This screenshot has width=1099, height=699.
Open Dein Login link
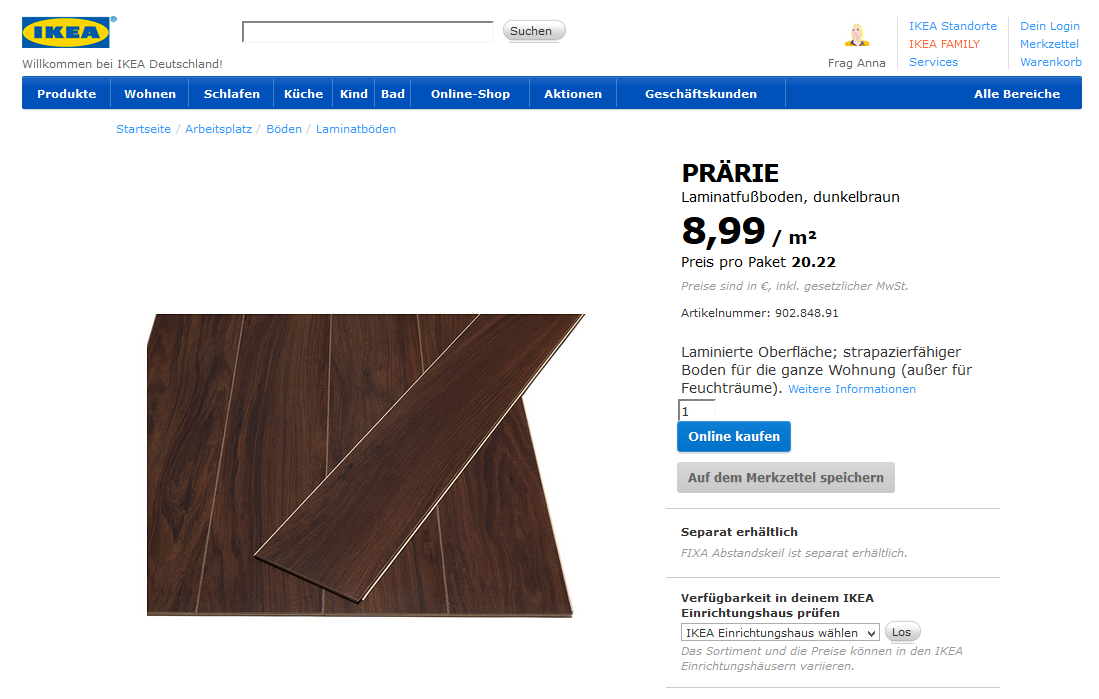(x=1049, y=26)
